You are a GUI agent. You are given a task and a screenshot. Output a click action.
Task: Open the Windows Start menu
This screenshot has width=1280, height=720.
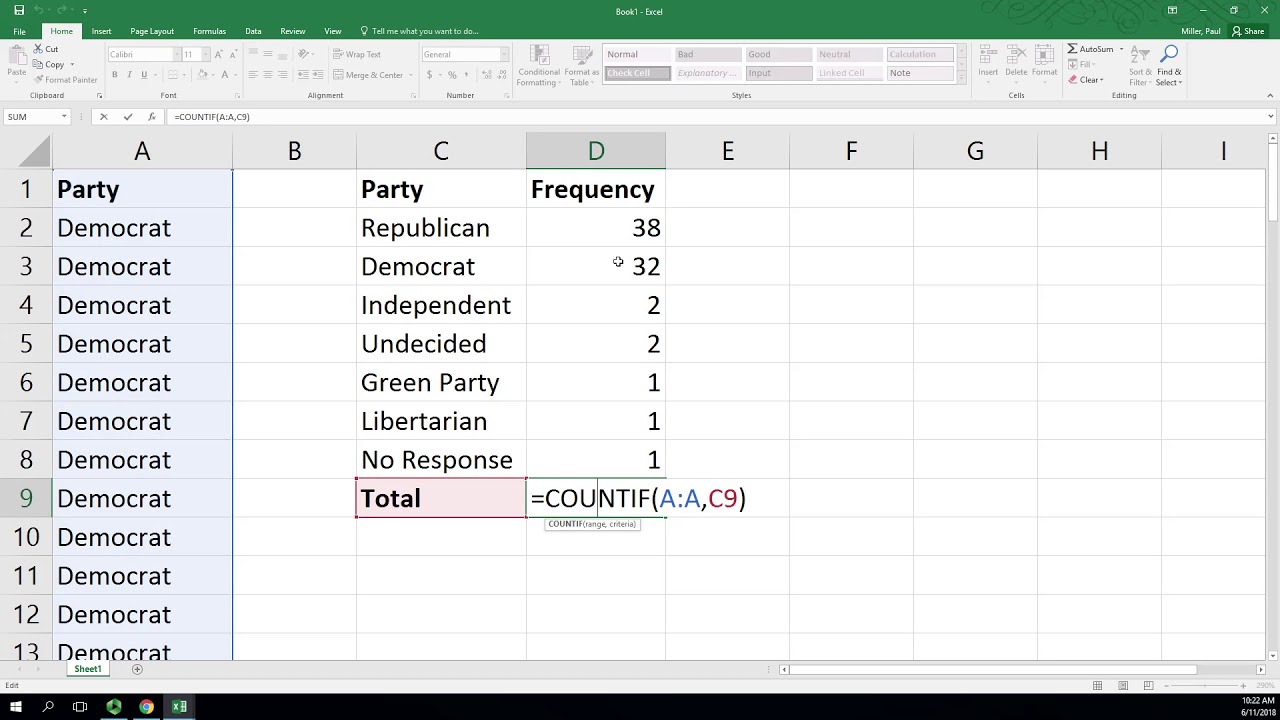pyautogui.click(x=16, y=707)
